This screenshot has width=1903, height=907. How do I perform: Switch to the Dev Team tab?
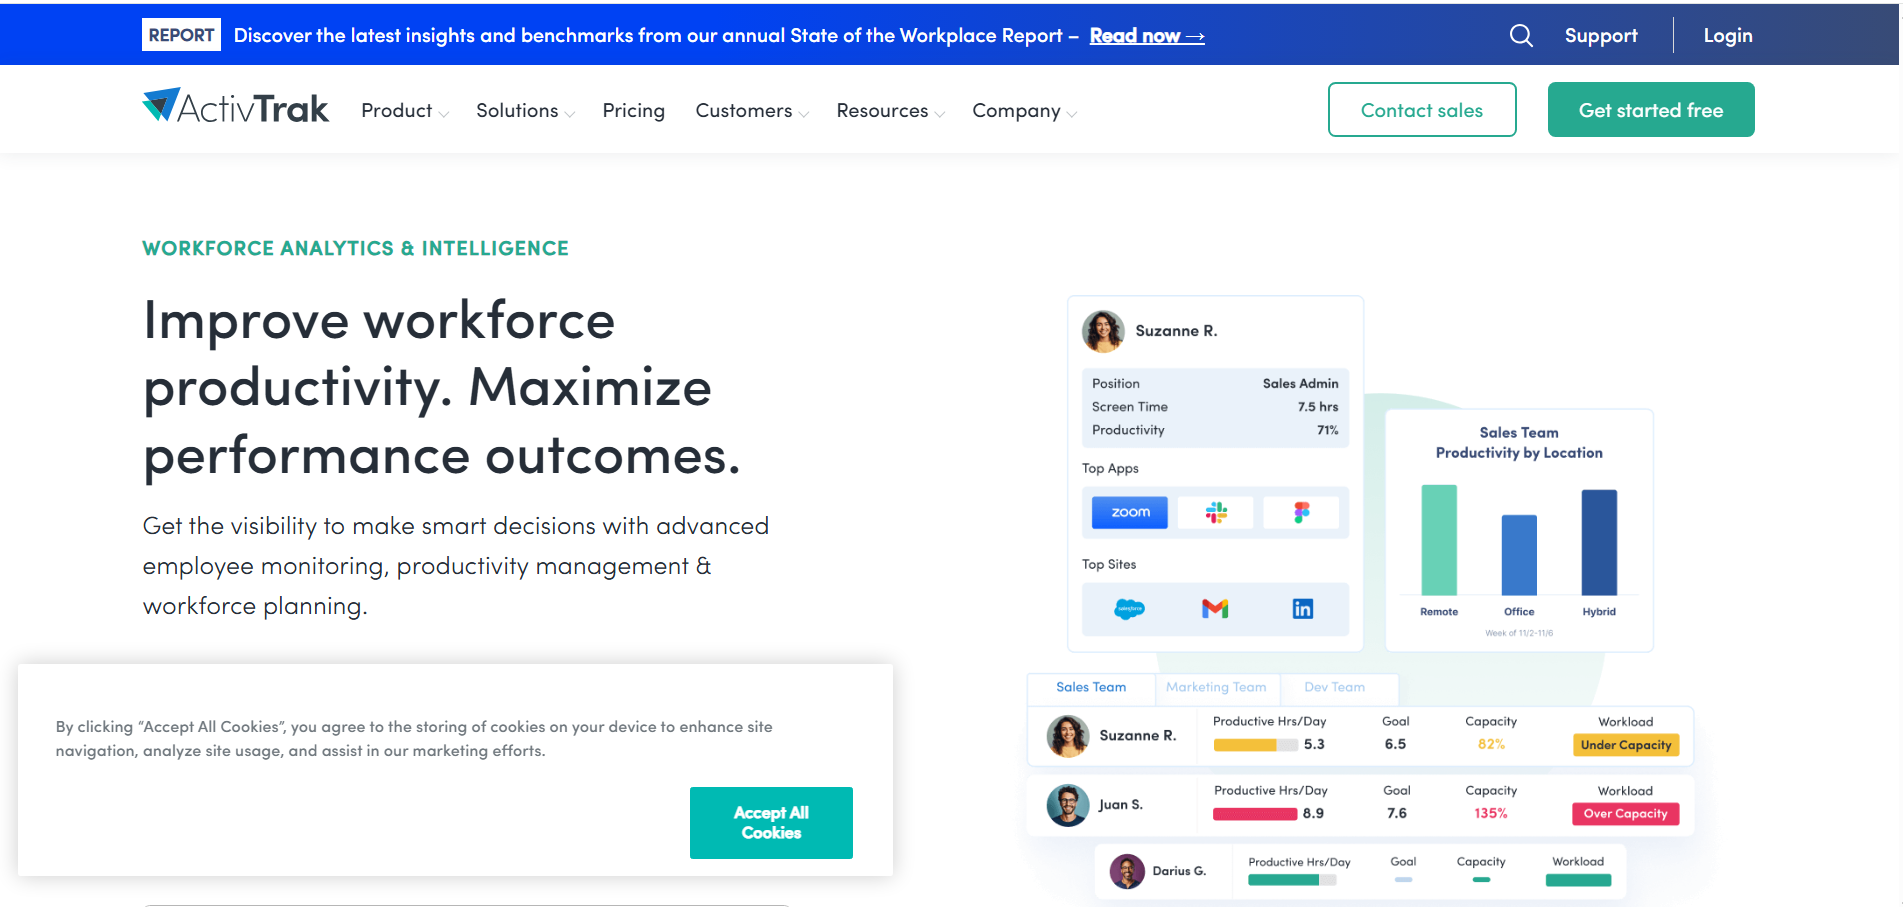pyautogui.click(x=1334, y=688)
